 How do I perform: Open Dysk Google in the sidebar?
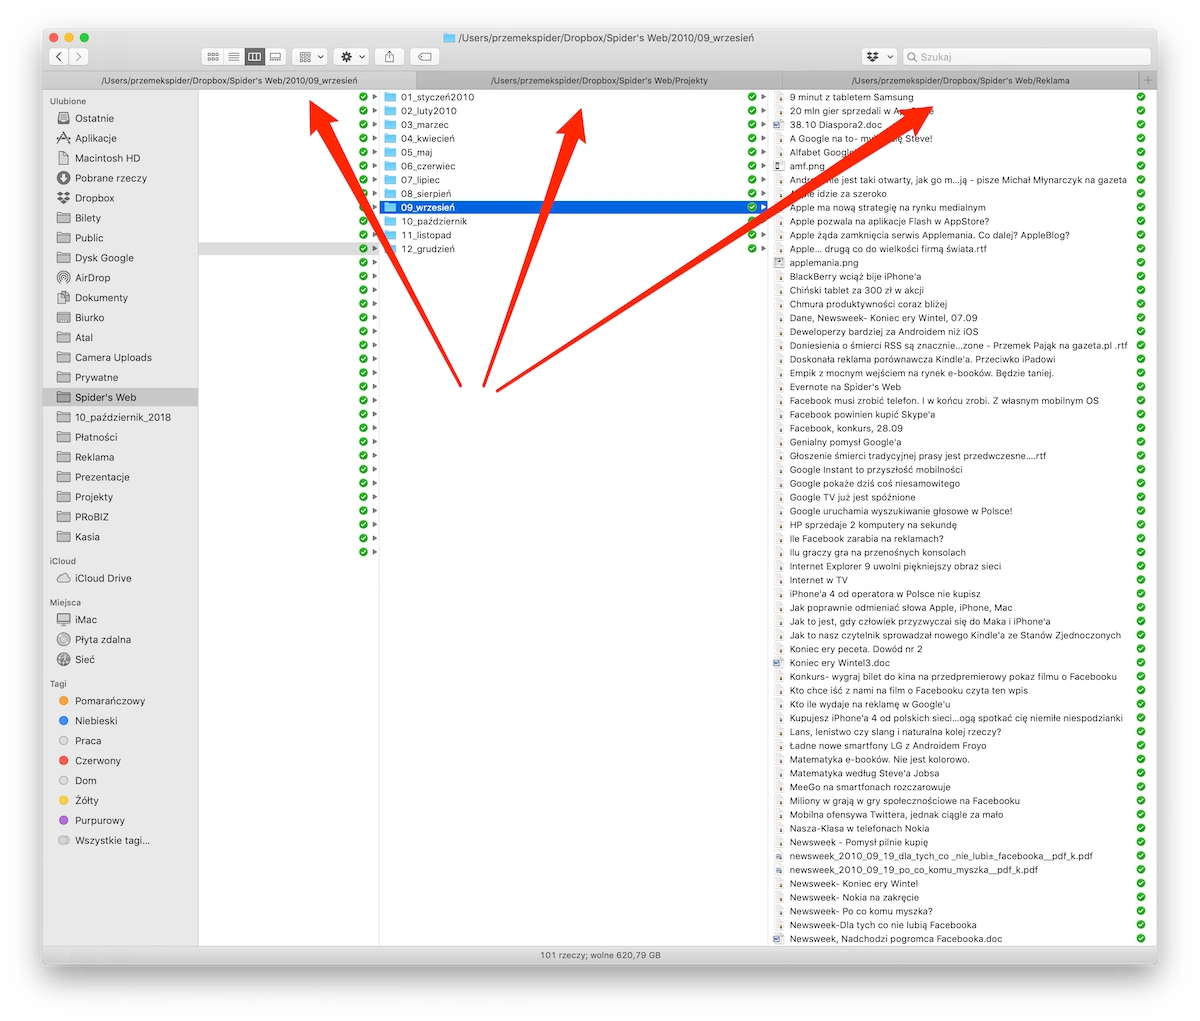(x=104, y=258)
